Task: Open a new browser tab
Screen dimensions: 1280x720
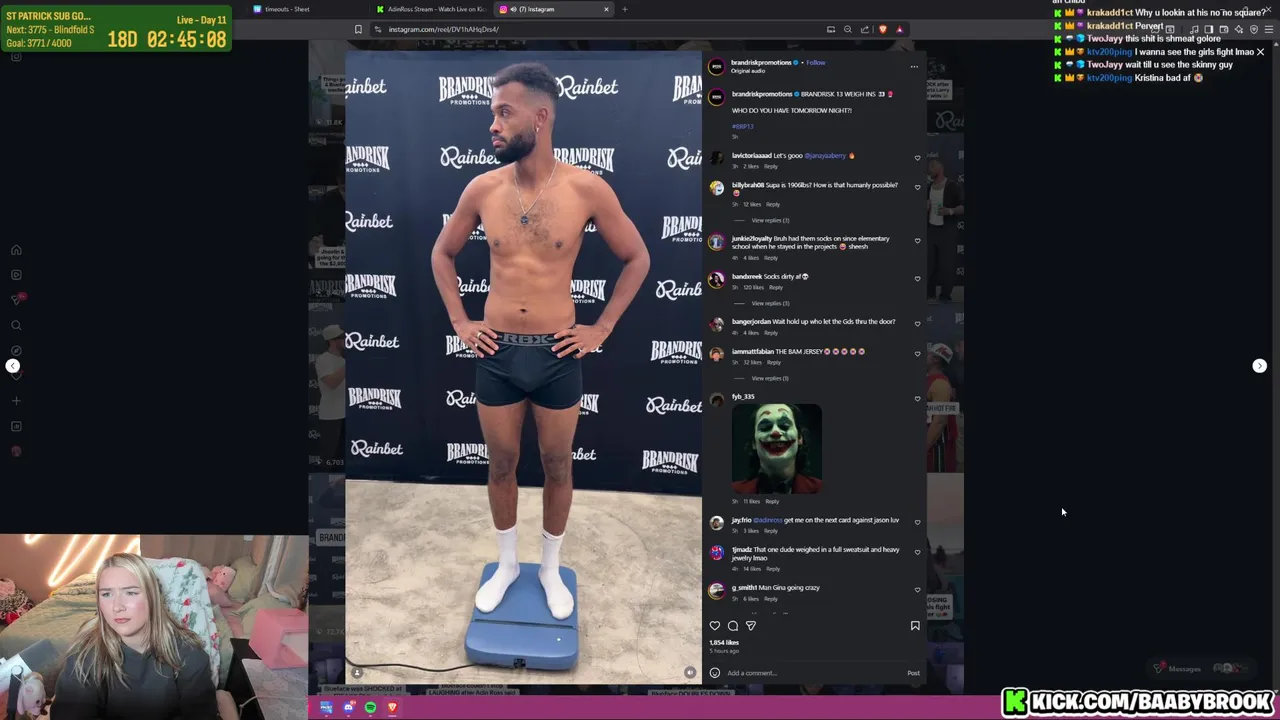Action: pyautogui.click(x=624, y=9)
